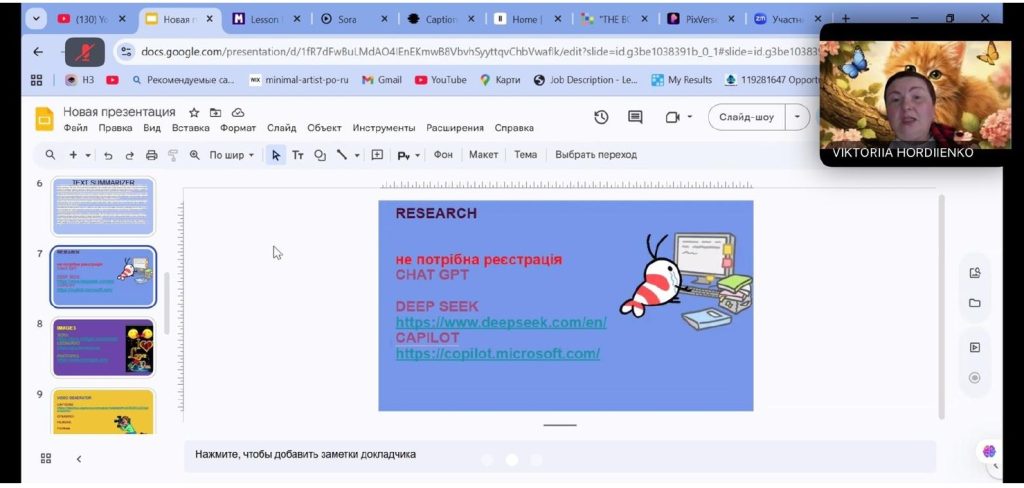Collapse the filmstrip panel arrow

click(78, 458)
